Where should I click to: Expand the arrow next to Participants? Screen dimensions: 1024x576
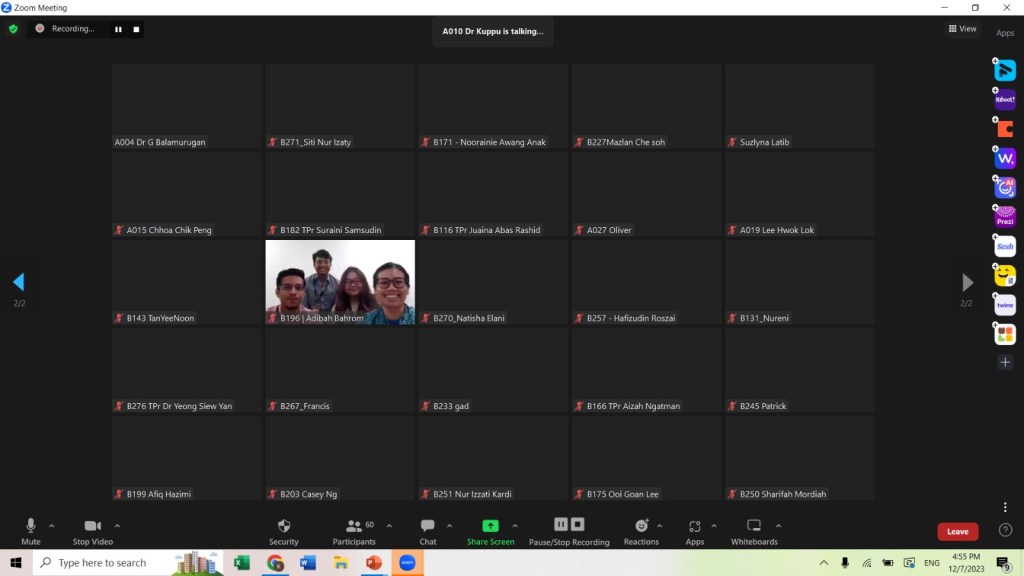tap(389, 525)
